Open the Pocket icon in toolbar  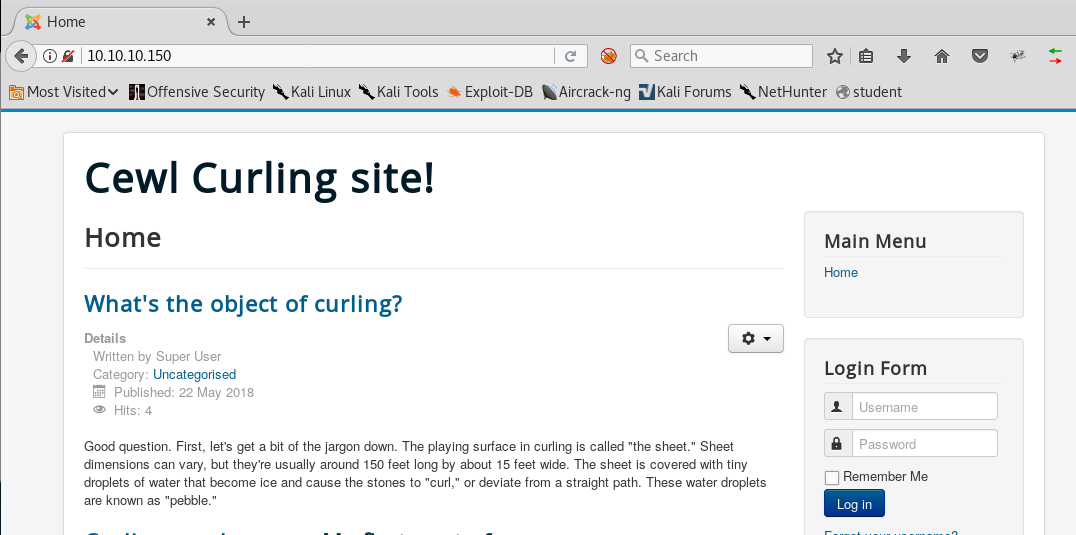(980, 56)
